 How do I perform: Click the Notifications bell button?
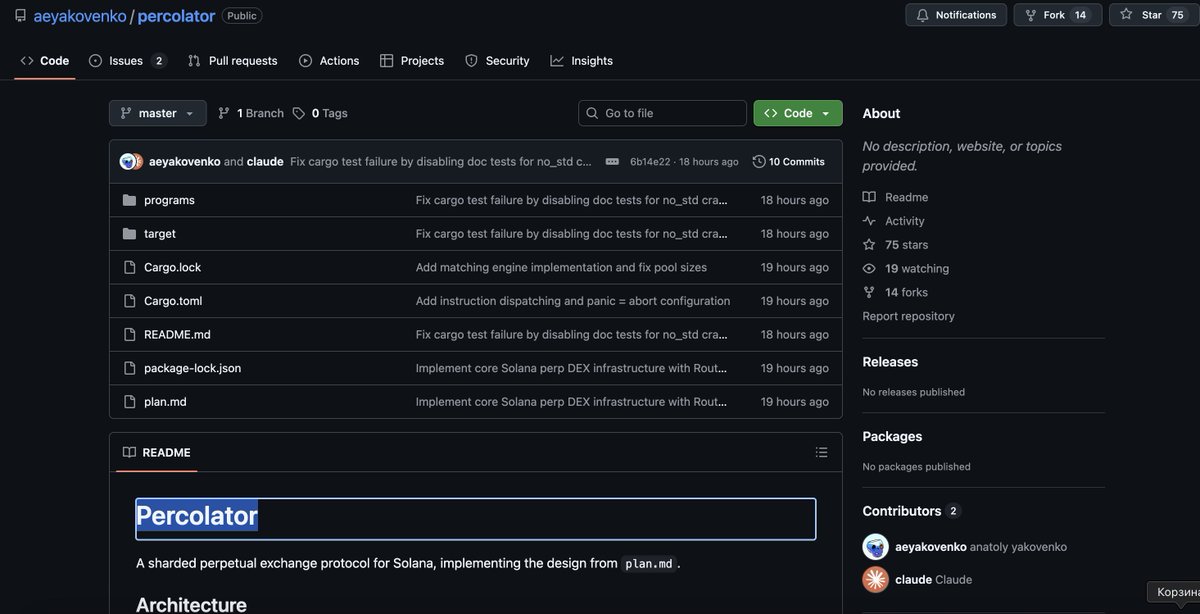coord(956,15)
